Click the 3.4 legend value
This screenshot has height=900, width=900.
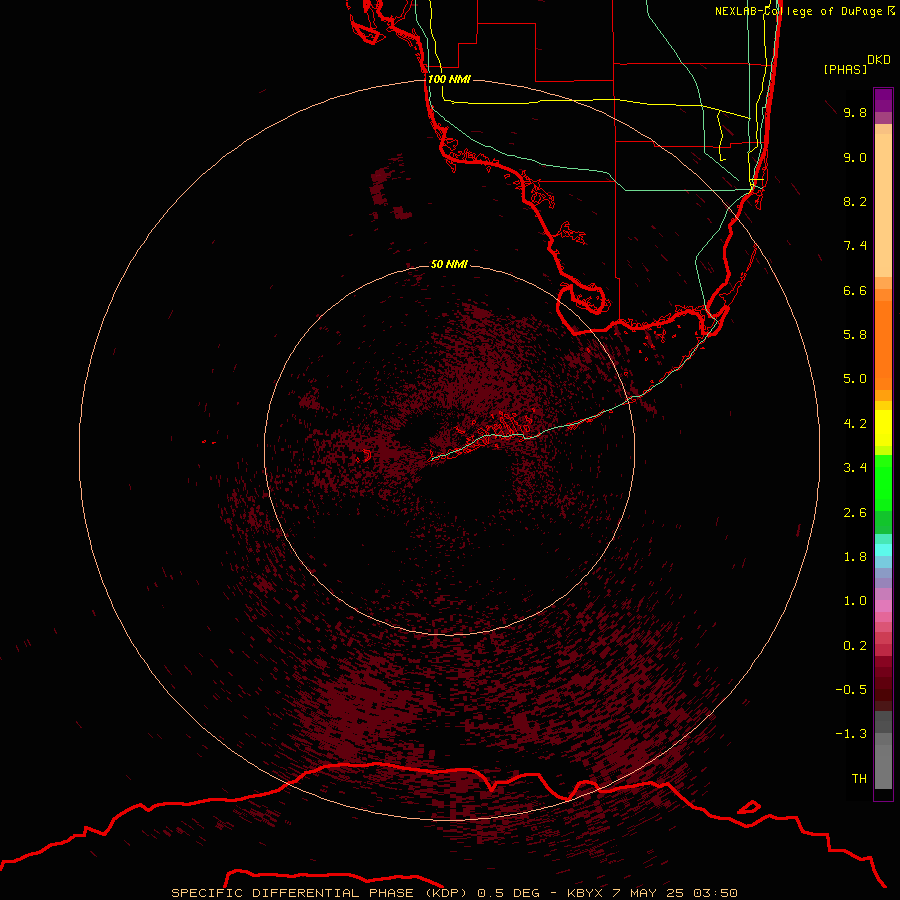855,468
